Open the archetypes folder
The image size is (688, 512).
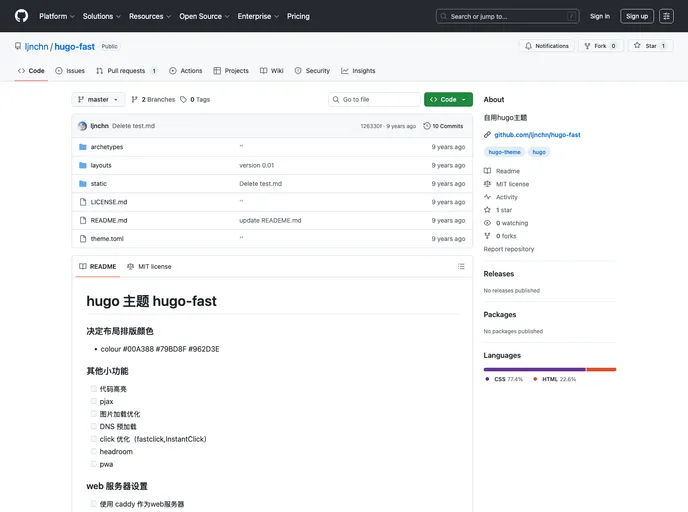[x=107, y=147]
